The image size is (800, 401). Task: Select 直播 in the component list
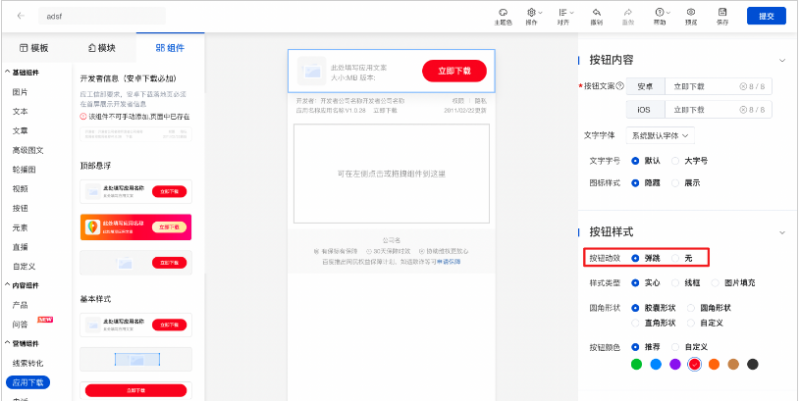tap(20, 247)
